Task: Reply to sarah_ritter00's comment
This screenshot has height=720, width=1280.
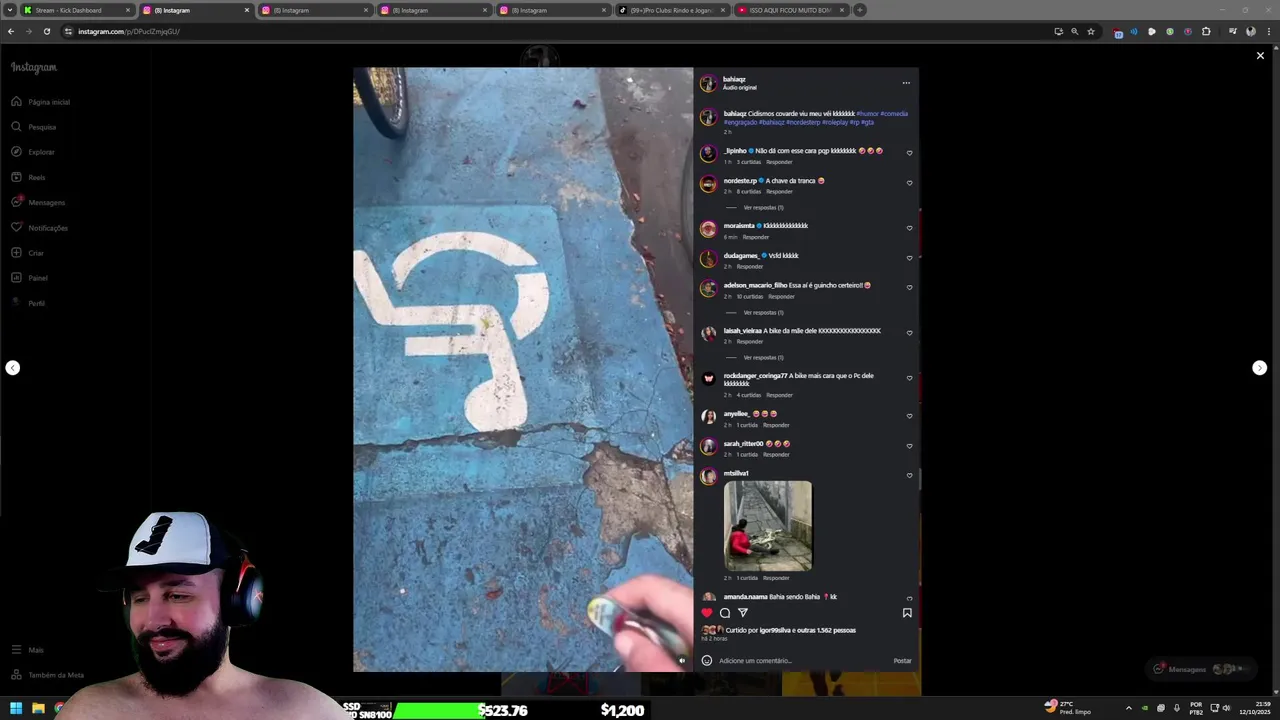Action: click(776, 455)
